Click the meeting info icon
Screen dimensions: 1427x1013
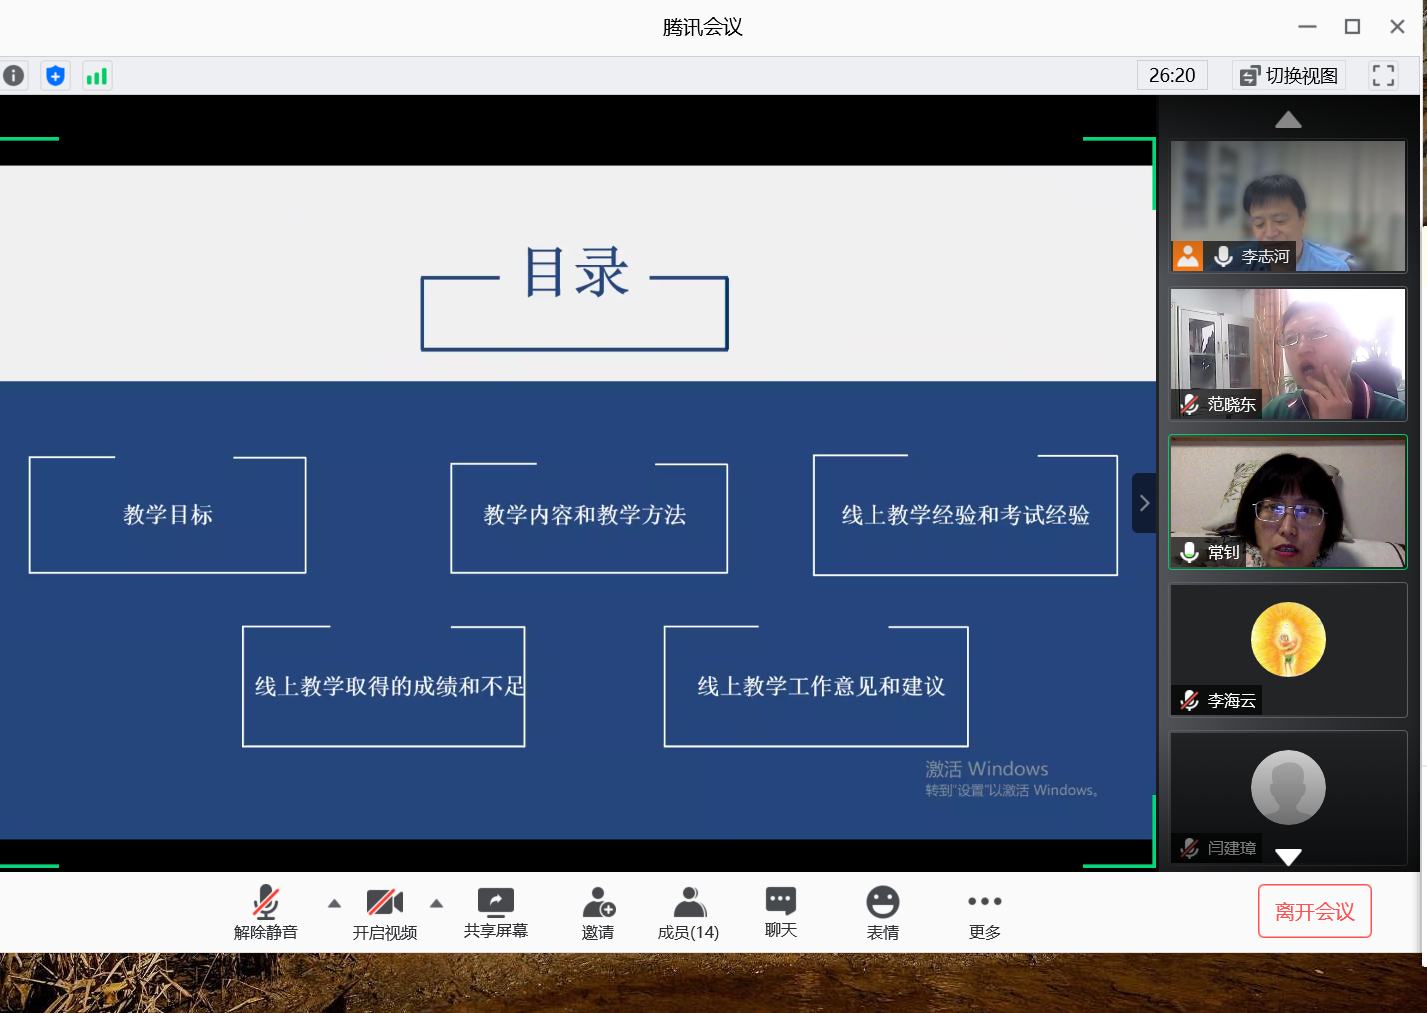pos(14,75)
